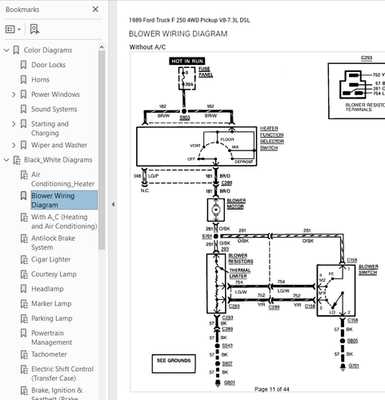Screen dimensions: 385x400
Task: Click the Blower Wiring Diagram bookmark icon
Action: click(x=23, y=196)
